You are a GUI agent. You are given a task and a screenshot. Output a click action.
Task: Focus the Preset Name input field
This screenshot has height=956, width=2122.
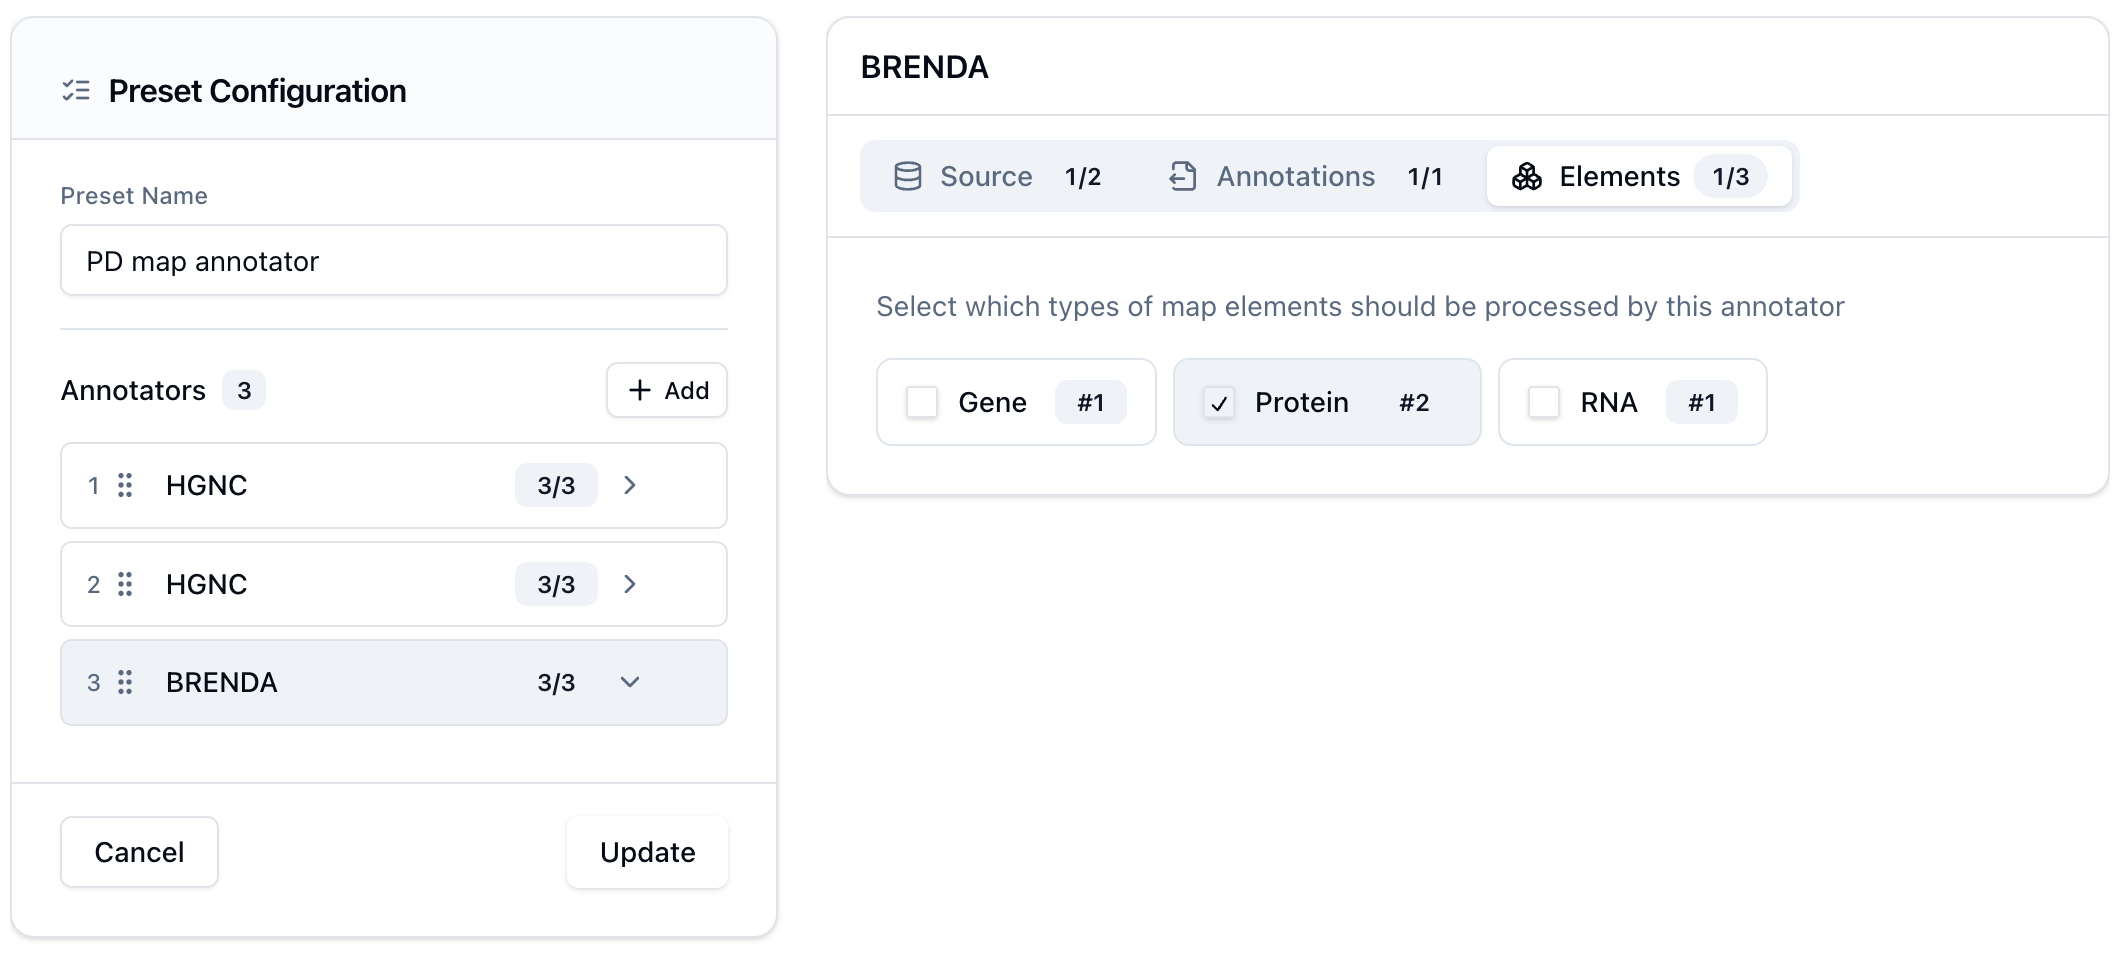[393, 261]
